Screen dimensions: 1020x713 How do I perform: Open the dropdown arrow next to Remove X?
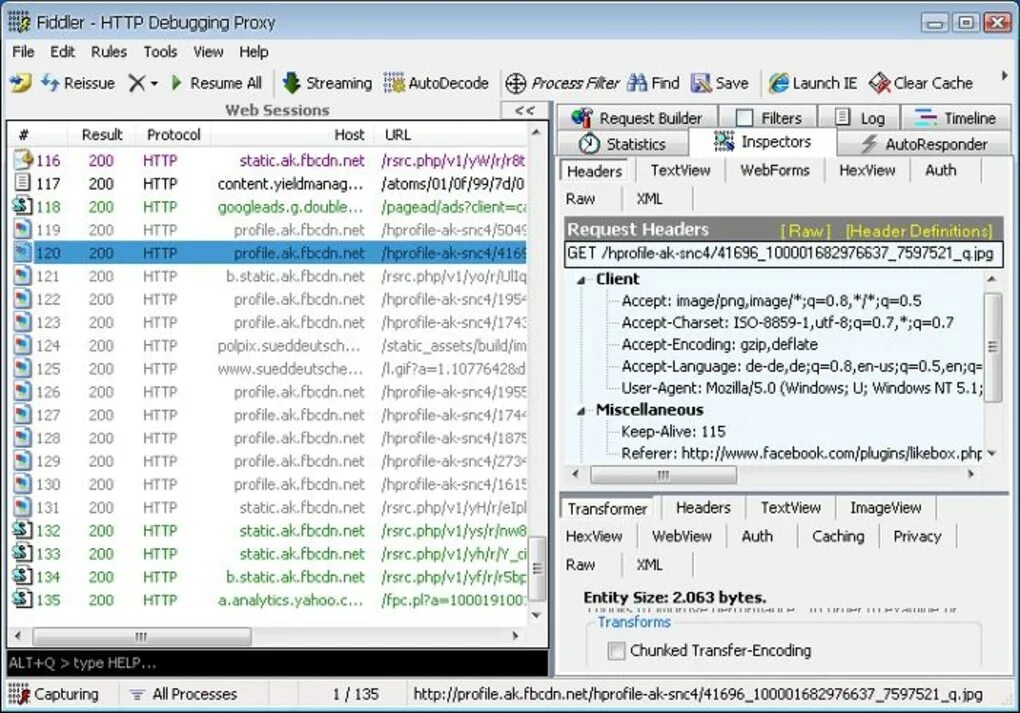pos(154,84)
